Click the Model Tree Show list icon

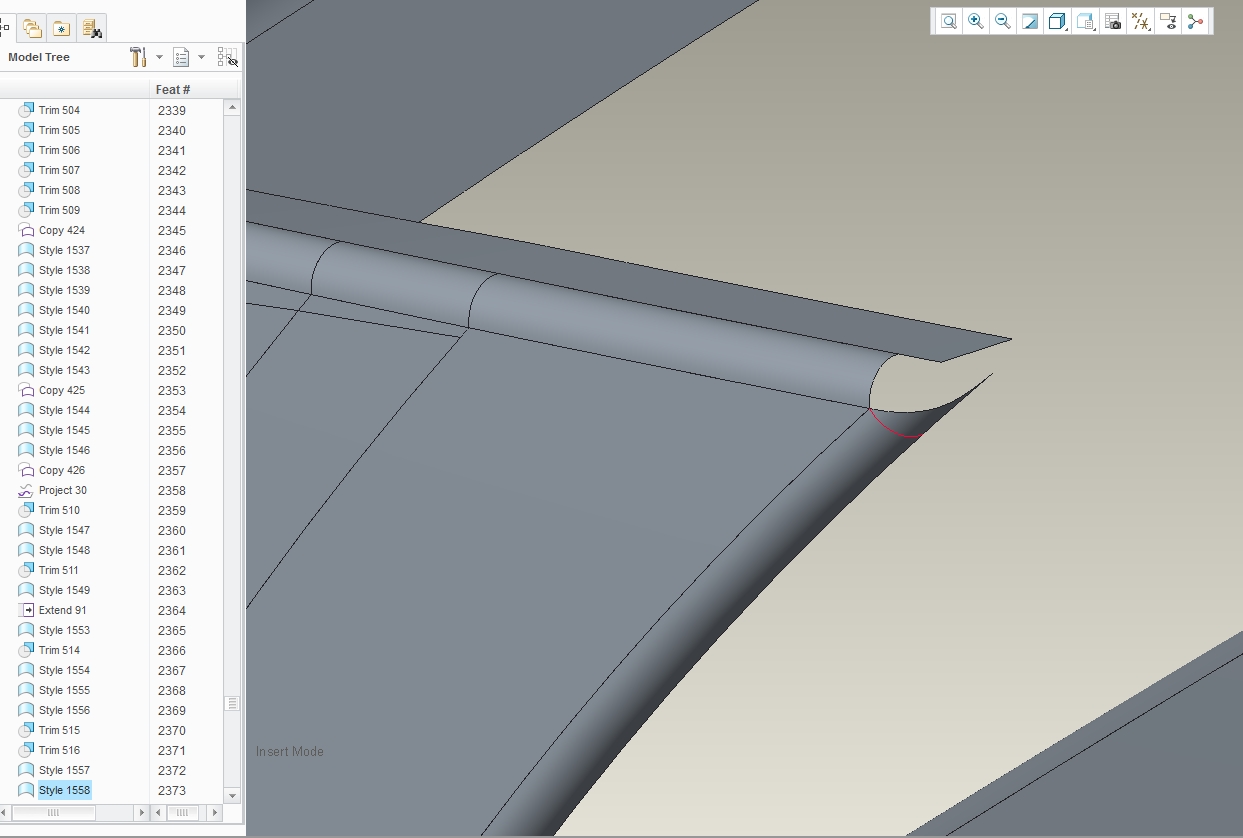pos(181,57)
